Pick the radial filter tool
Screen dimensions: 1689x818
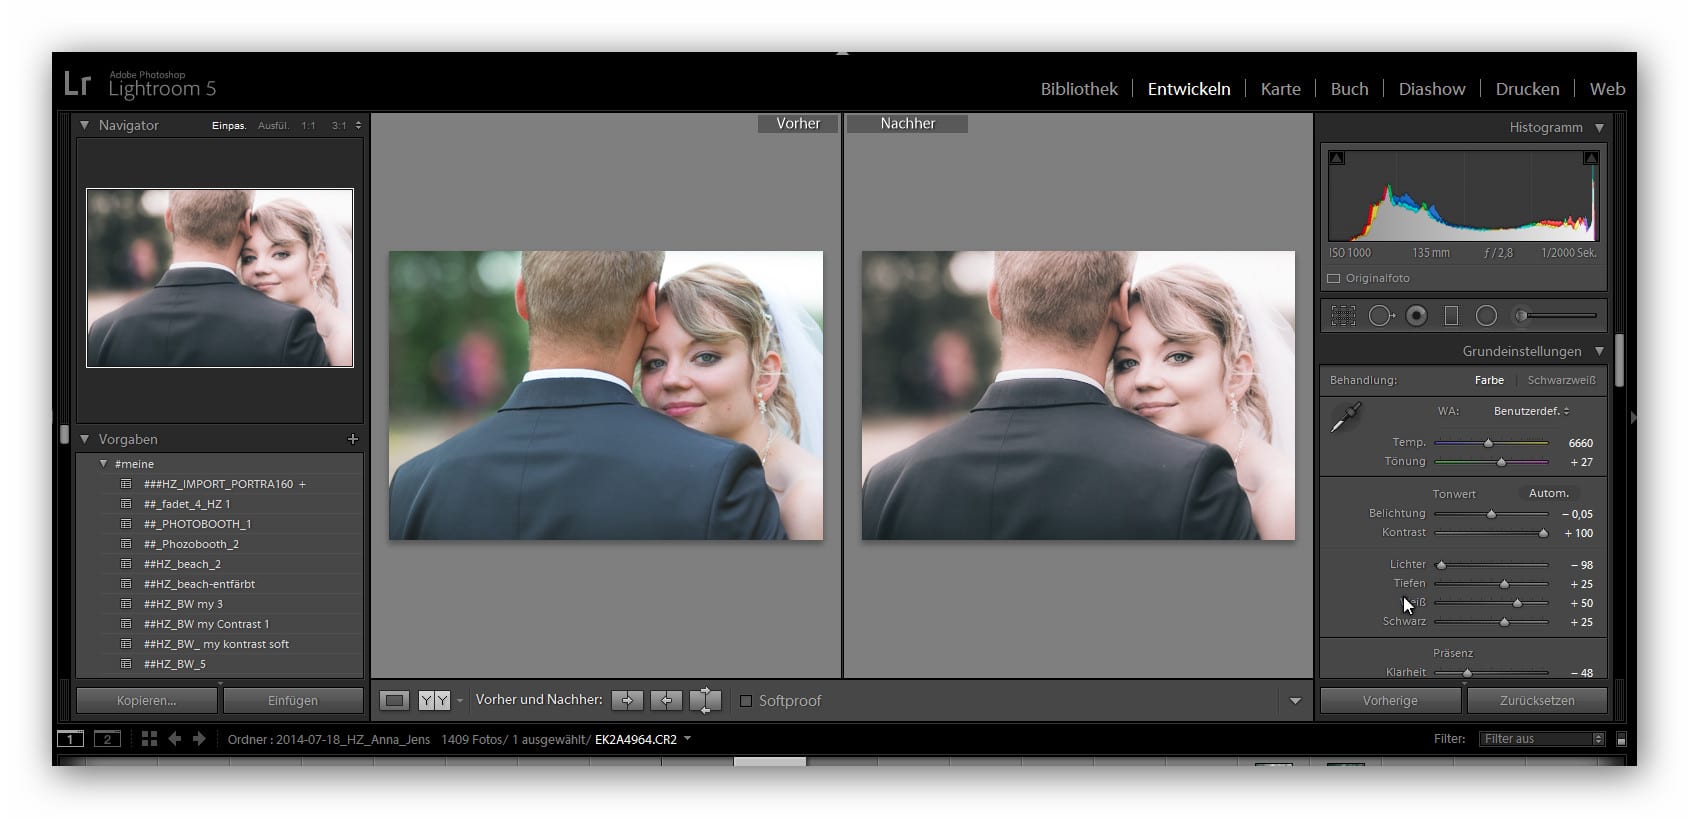click(x=1486, y=316)
